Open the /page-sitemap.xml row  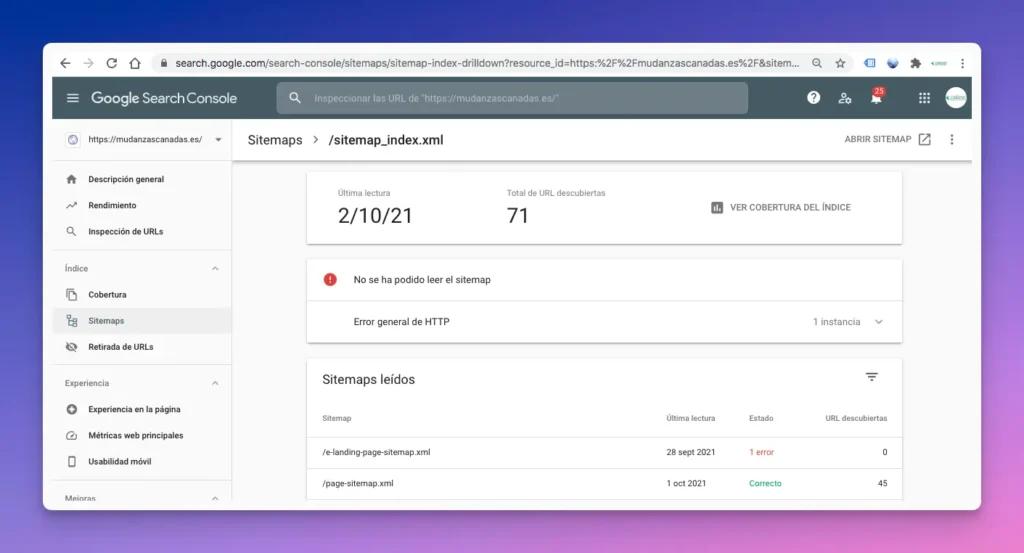[x=604, y=484]
